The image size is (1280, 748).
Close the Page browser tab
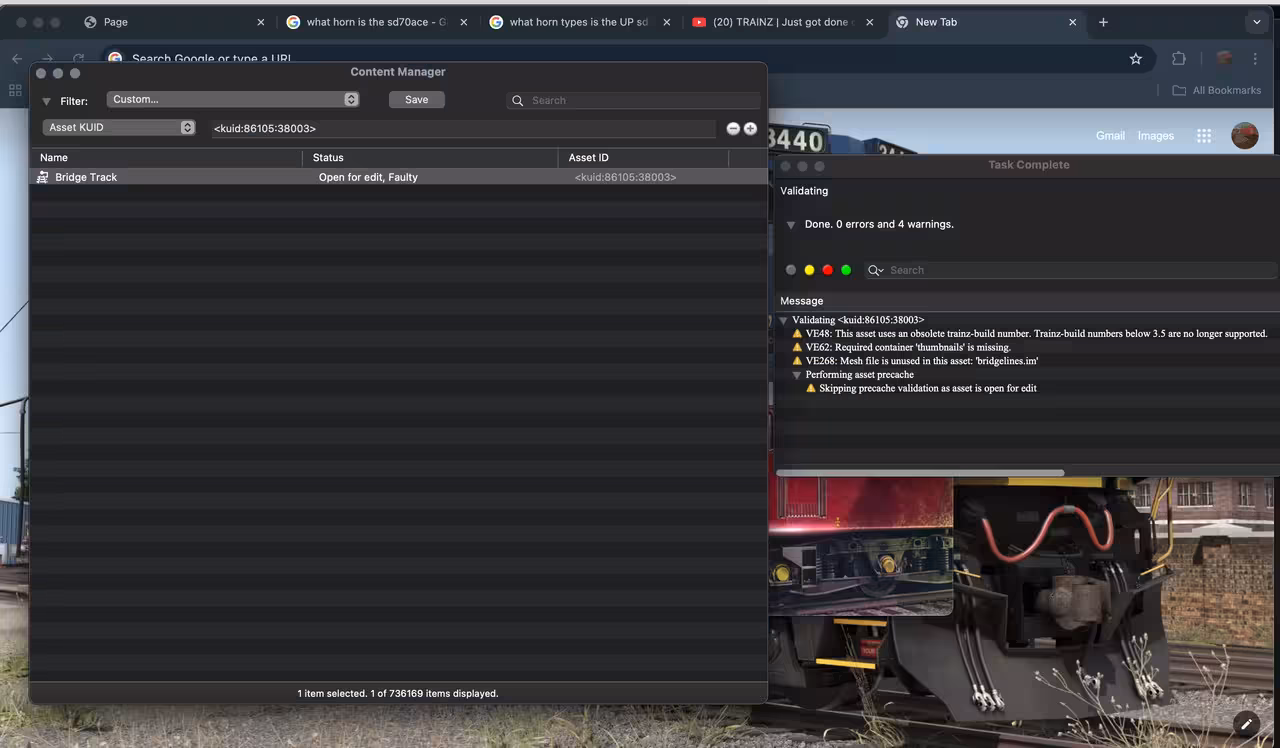point(261,22)
